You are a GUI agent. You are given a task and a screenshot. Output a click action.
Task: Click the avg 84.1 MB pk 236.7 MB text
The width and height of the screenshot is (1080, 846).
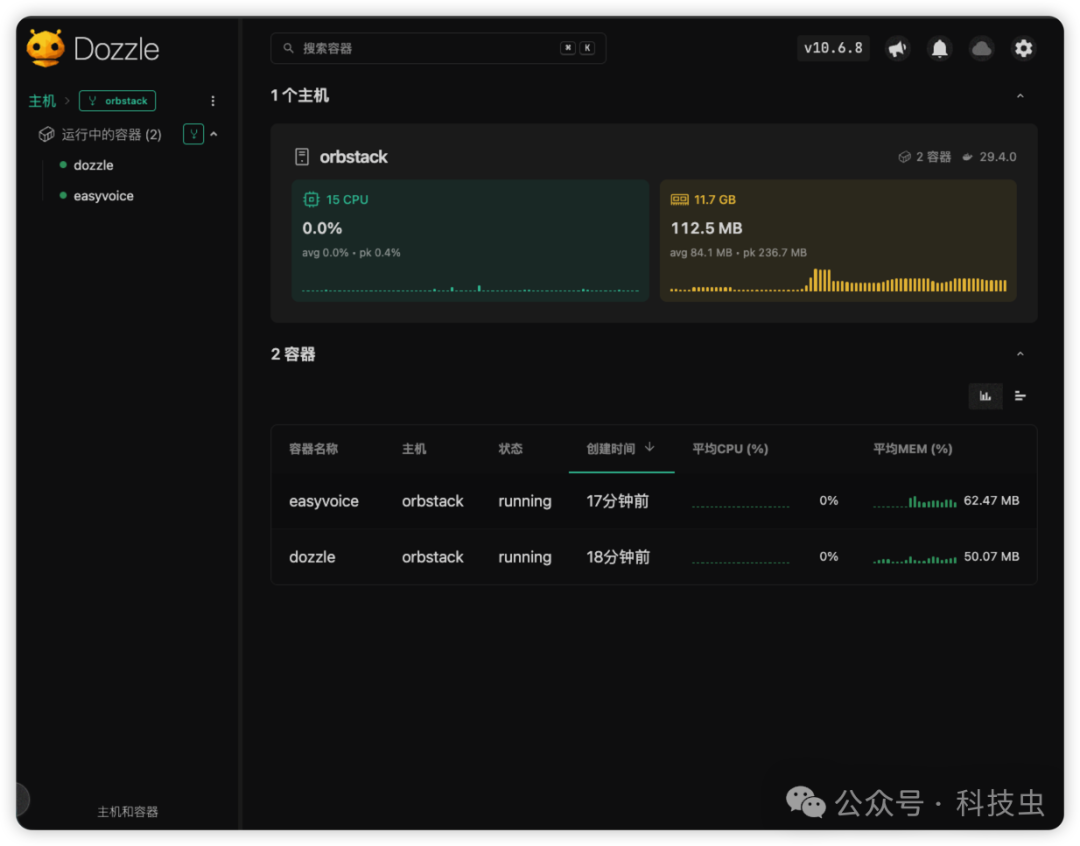pos(738,253)
